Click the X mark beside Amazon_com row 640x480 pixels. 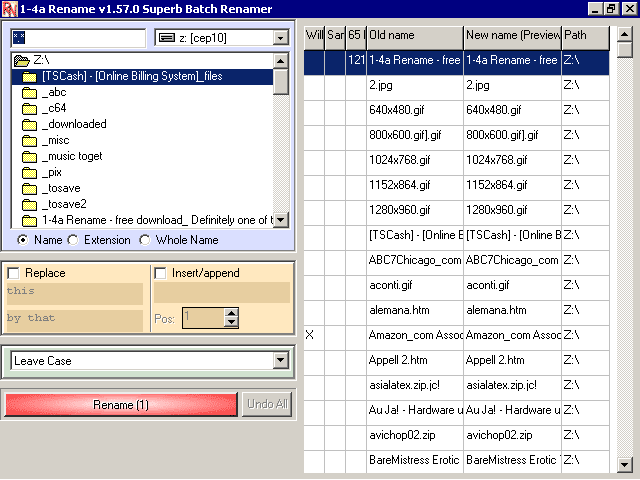pyautogui.click(x=310, y=335)
